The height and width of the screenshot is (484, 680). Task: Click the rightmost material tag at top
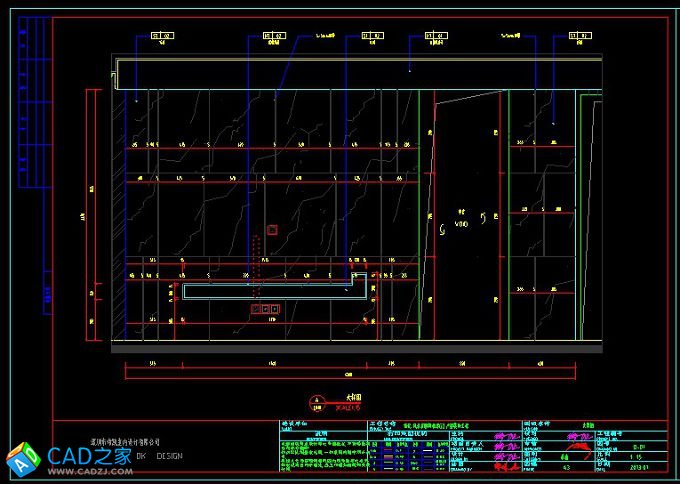click(x=577, y=37)
